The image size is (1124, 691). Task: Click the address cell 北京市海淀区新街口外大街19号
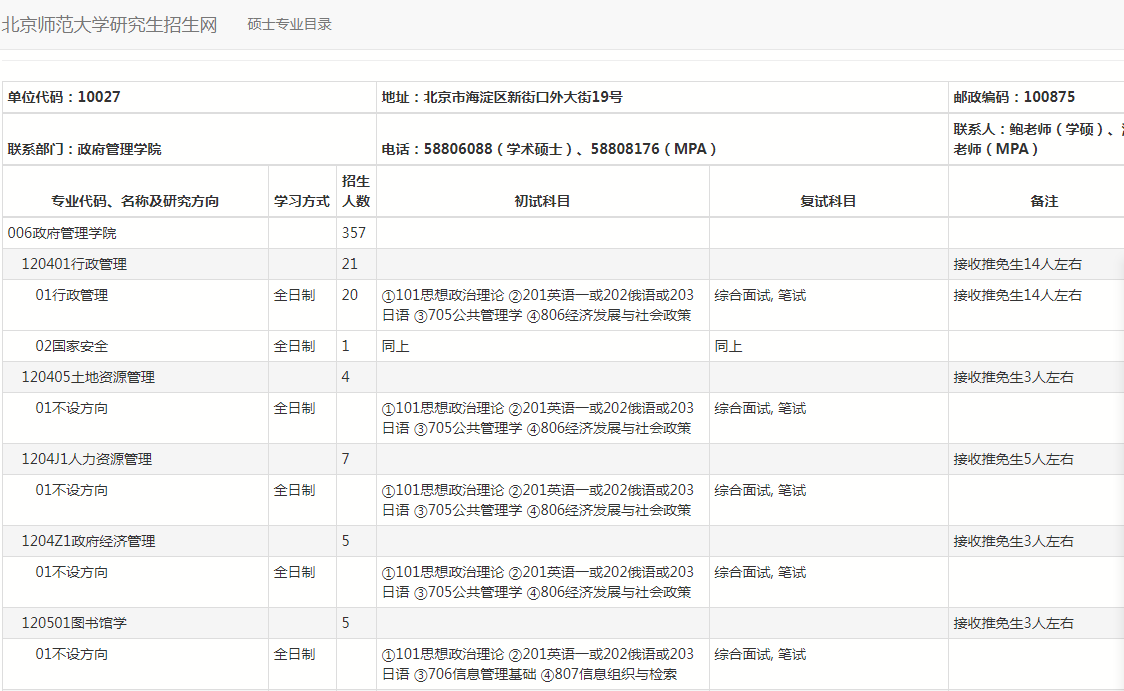pos(502,97)
